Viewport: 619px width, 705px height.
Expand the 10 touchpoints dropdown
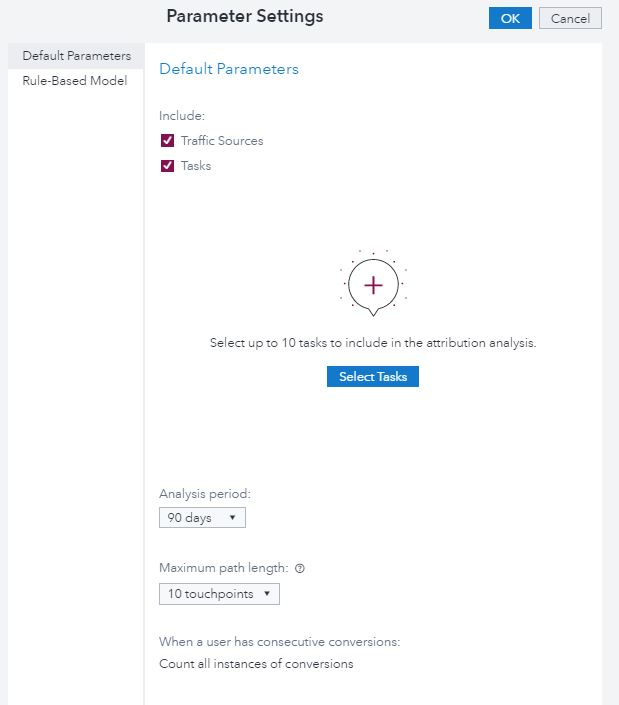[x=219, y=594]
